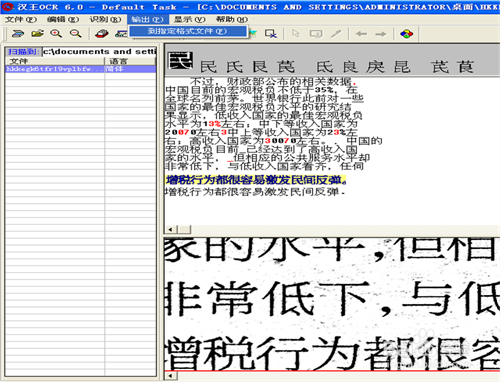Open image file via folder icon

point(37,34)
